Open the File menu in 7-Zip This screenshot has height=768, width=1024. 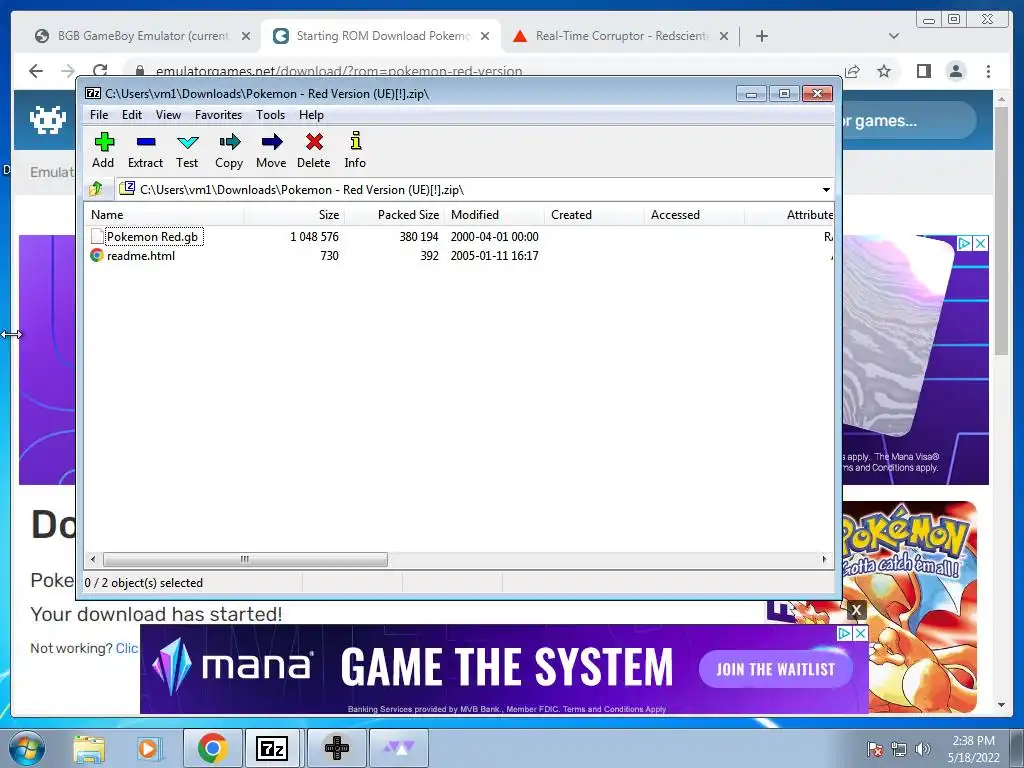click(x=99, y=115)
